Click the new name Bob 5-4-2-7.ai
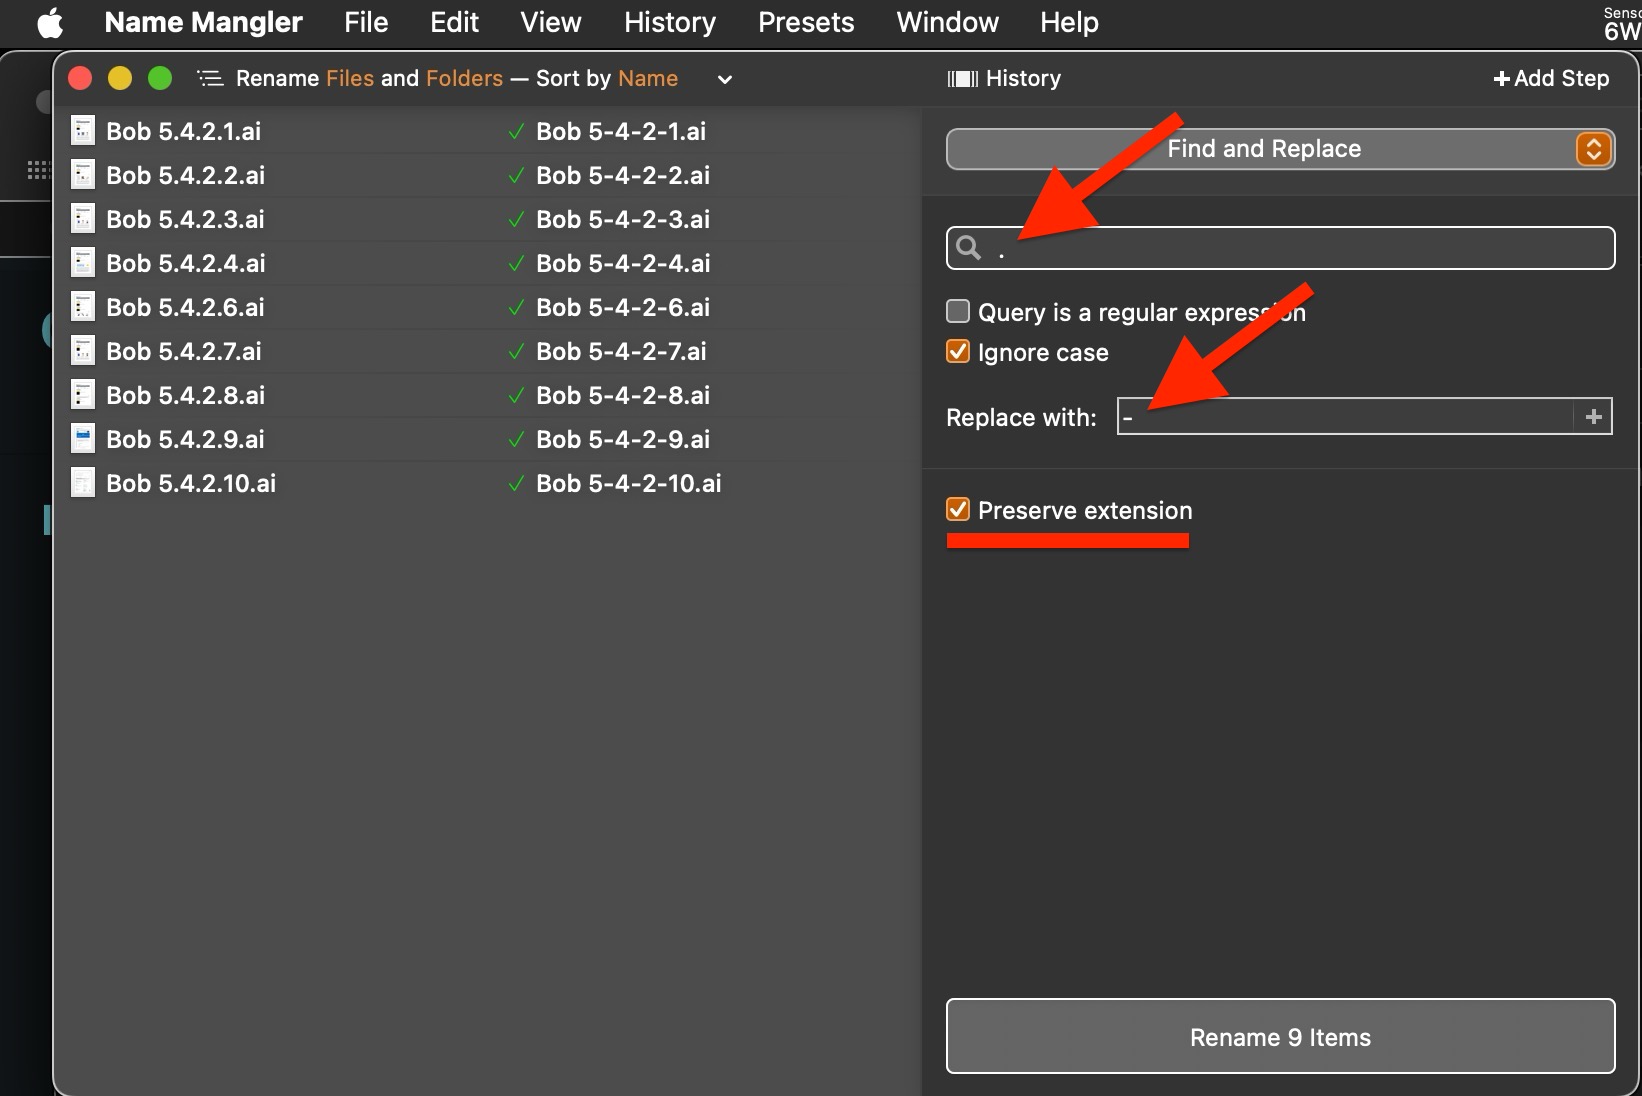The width and height of the screenshot is (1642, 1096). [x=621, y=351]
